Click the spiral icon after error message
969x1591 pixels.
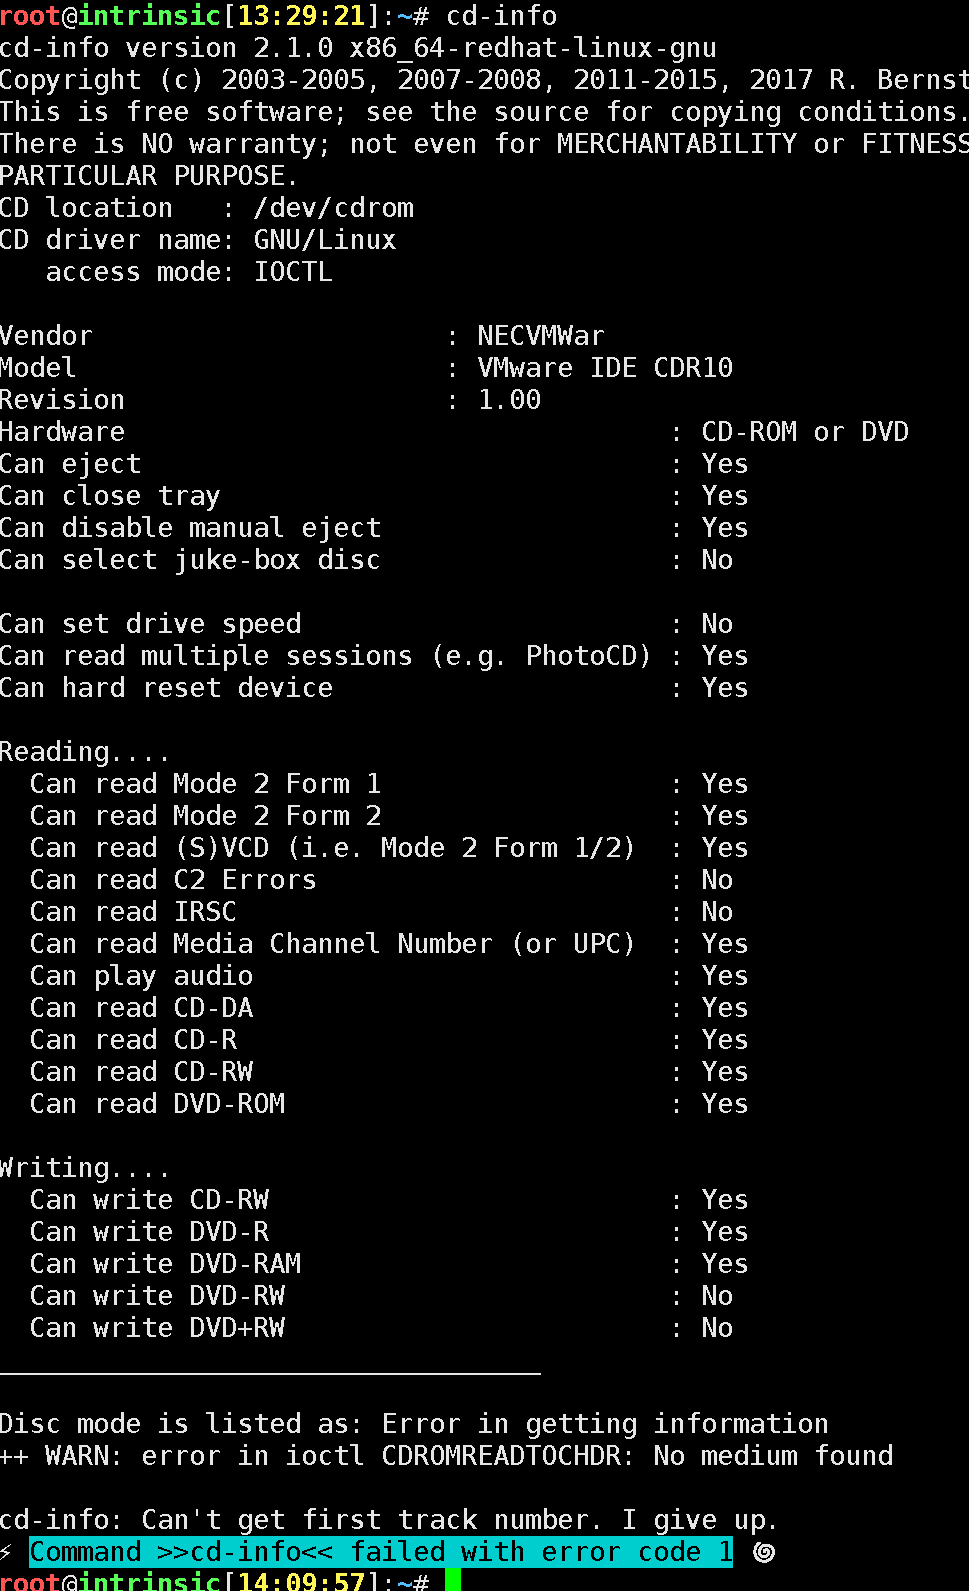pyautogui.click(x=764, y=1552)
